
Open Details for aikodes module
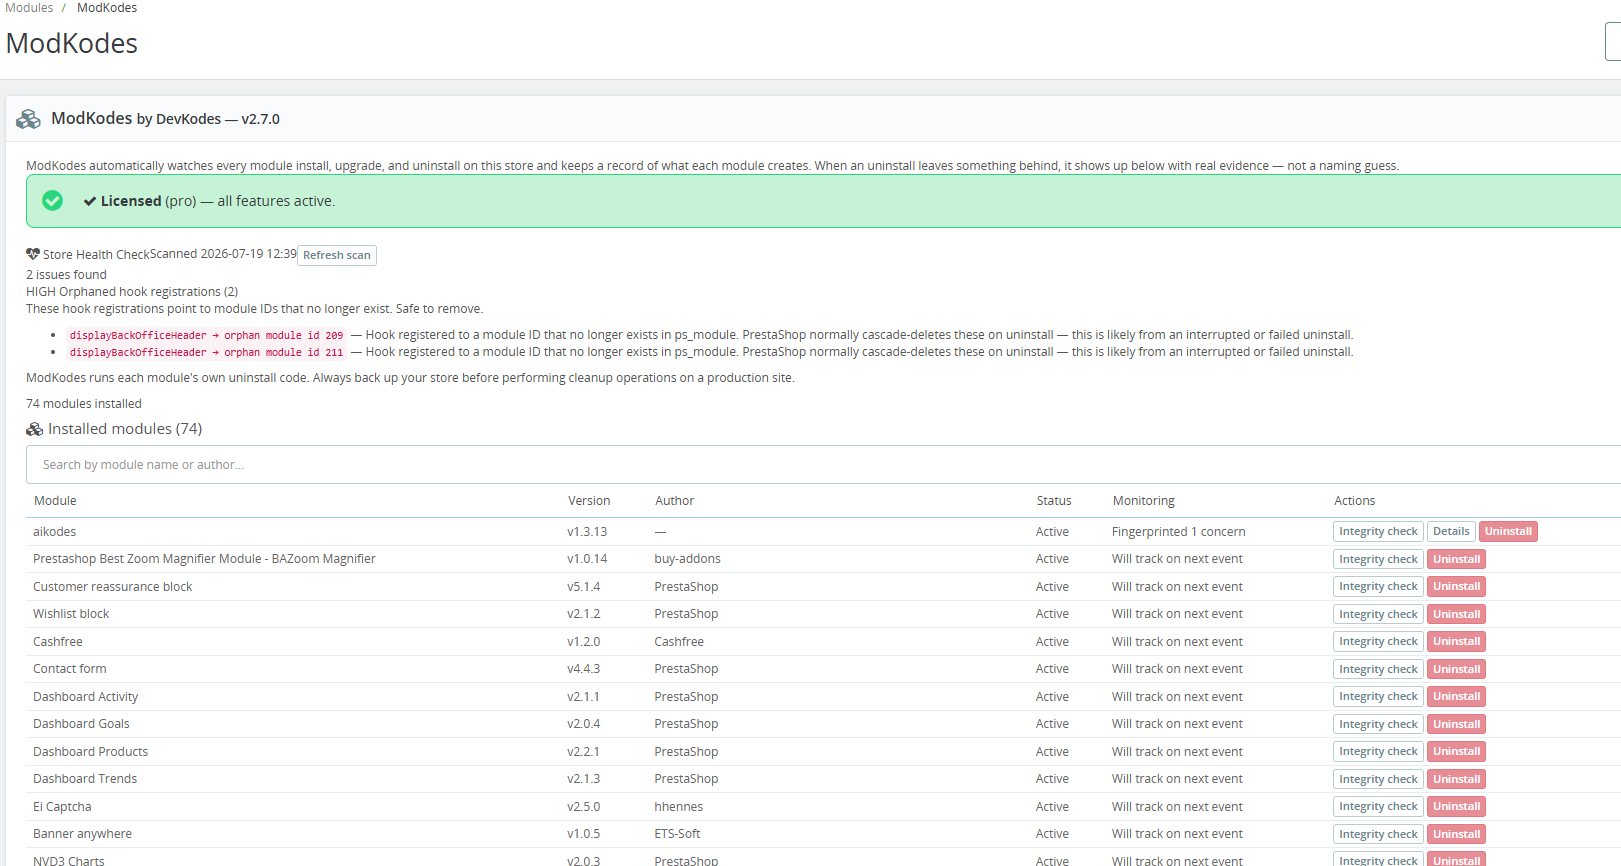click(1451, 532)
